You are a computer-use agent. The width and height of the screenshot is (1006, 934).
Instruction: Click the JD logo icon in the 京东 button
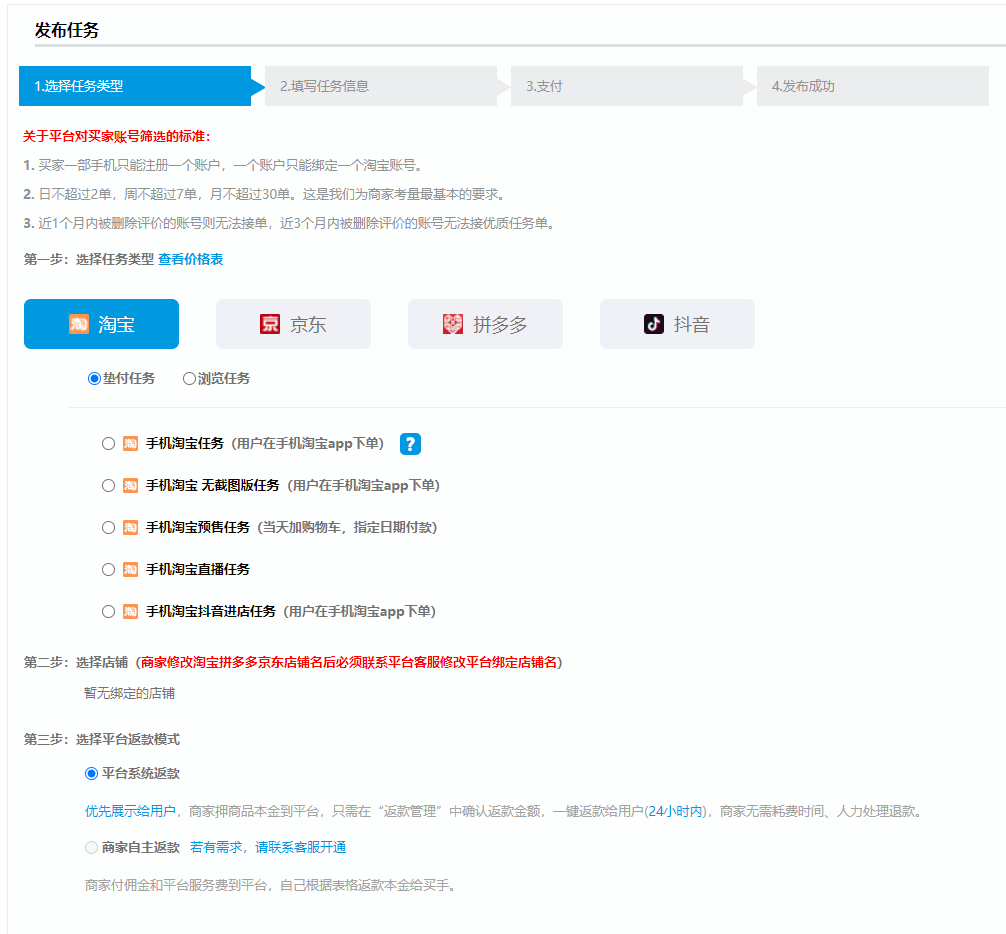270,324
